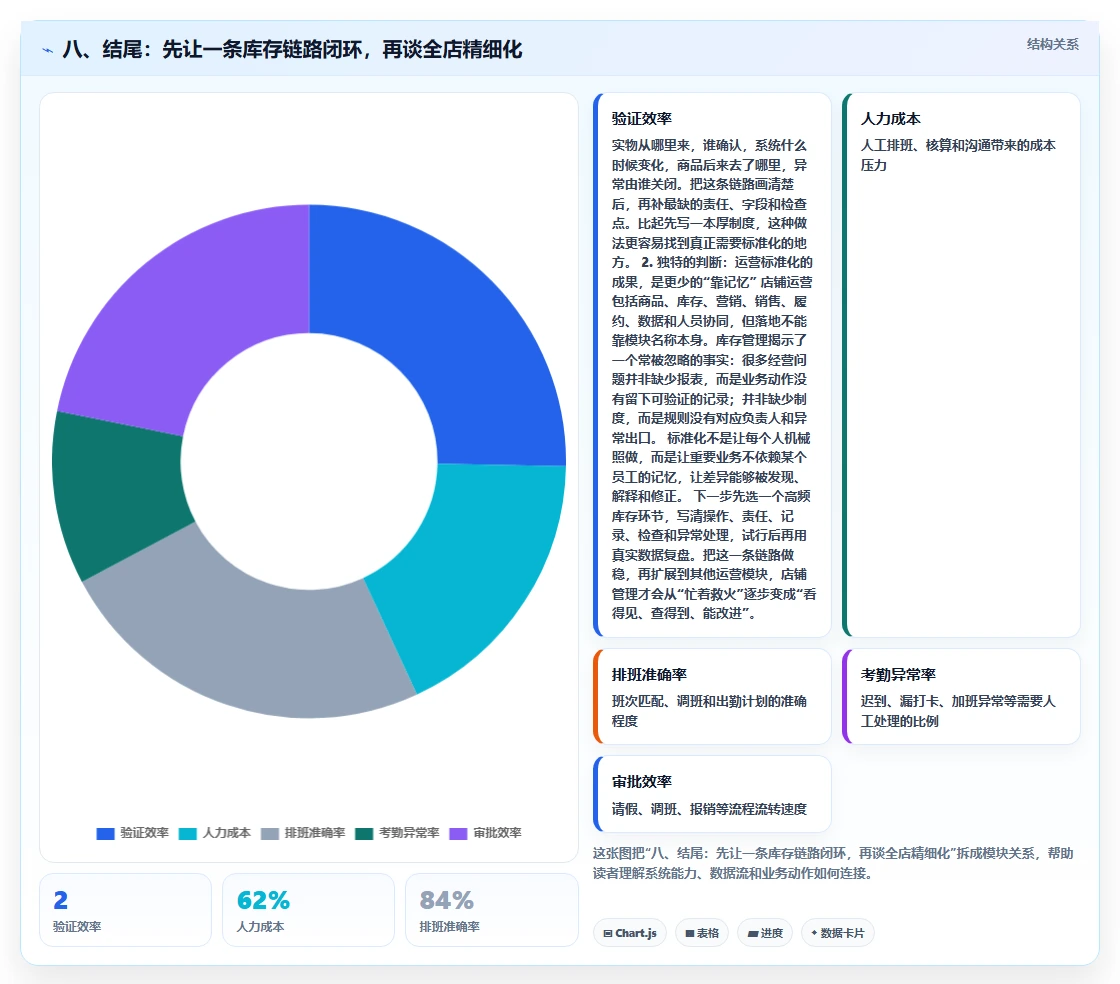Open the 验证效率 description card
1120x984 pixels.
pos(712,365)
